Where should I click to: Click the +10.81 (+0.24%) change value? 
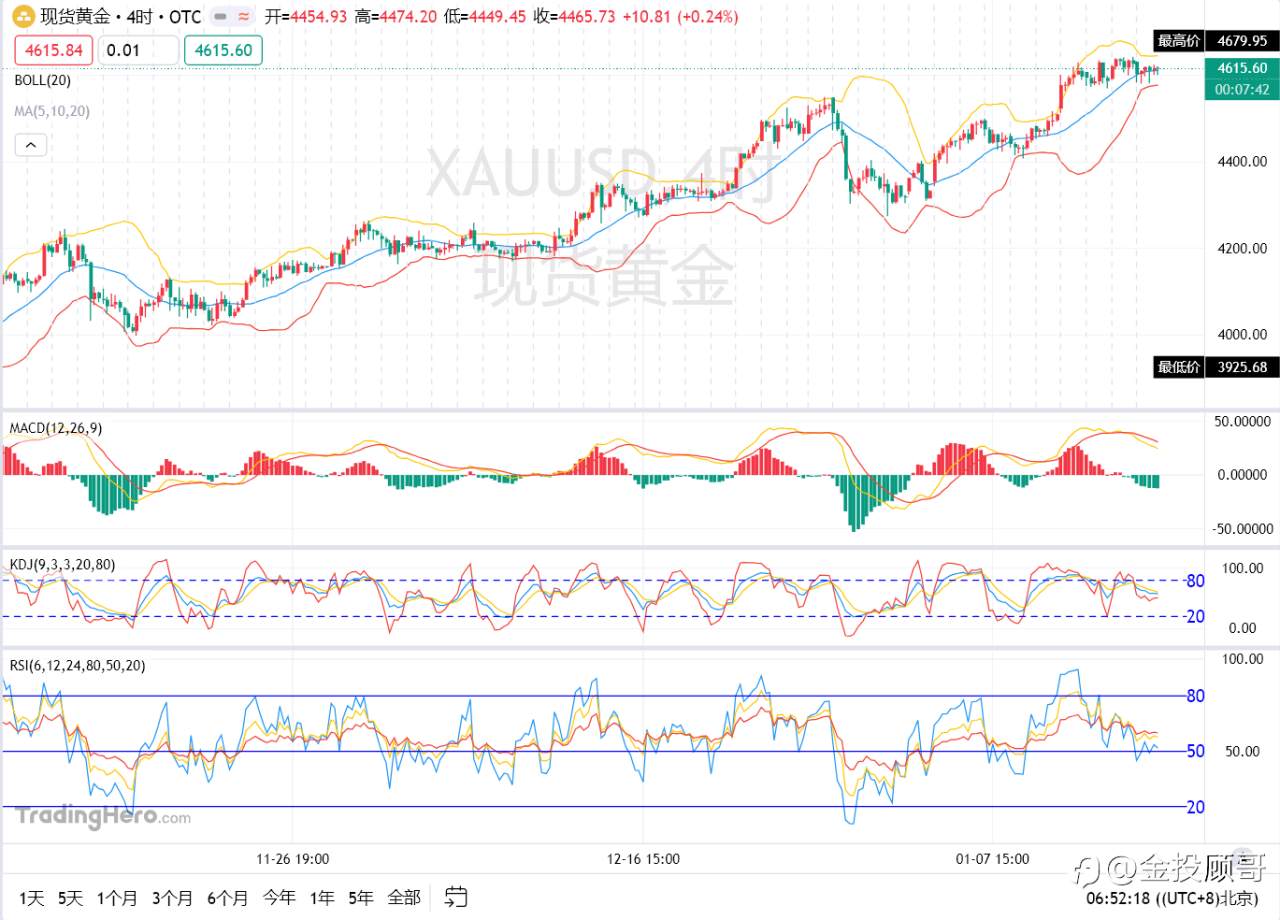coord(679,17)
